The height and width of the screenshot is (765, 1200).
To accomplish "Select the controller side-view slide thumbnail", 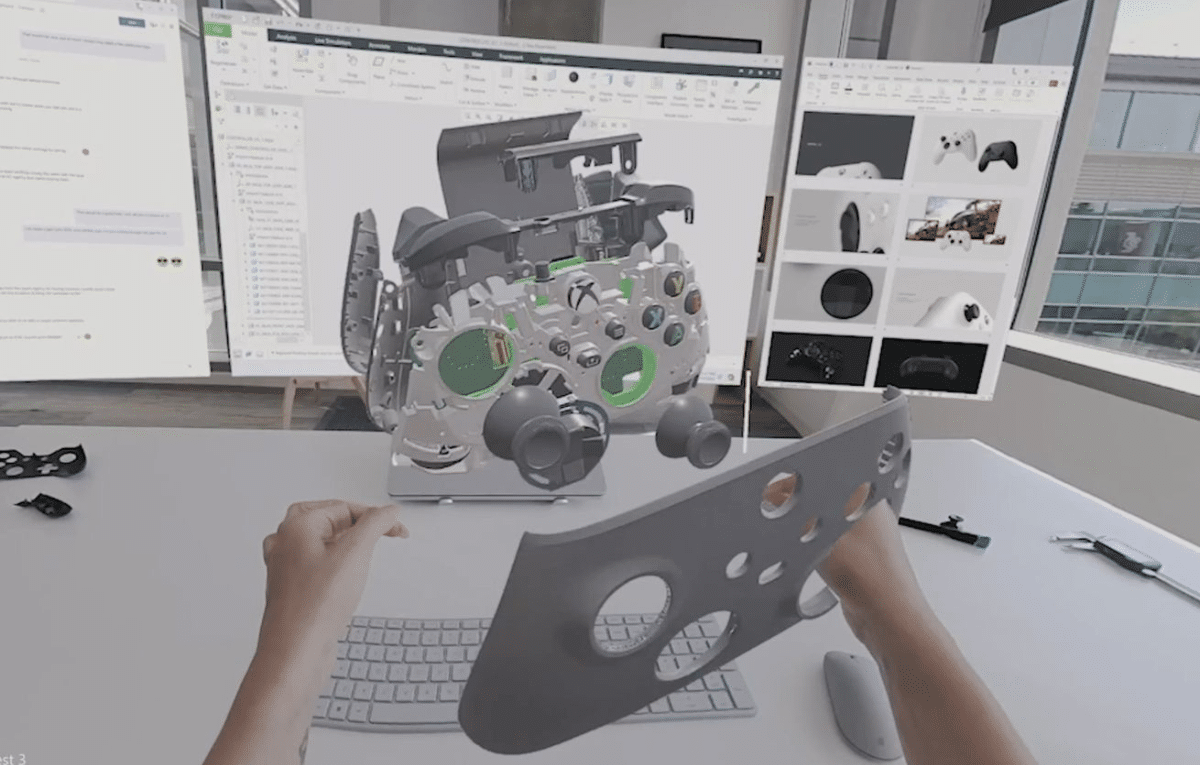I will pyautogui.click(x=842, y=220).
